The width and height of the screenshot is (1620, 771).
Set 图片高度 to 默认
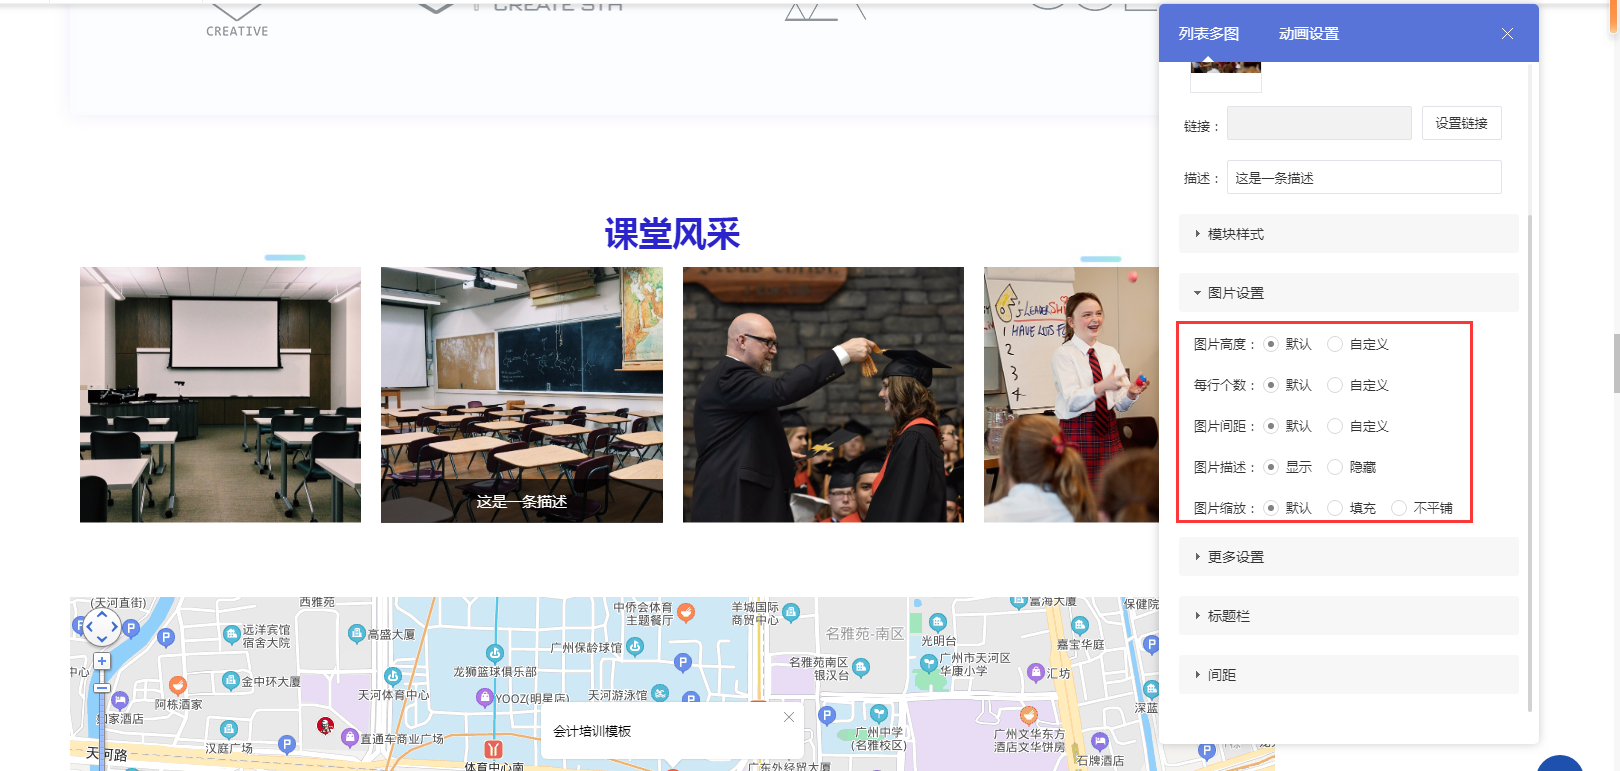tap(1271, 344)
